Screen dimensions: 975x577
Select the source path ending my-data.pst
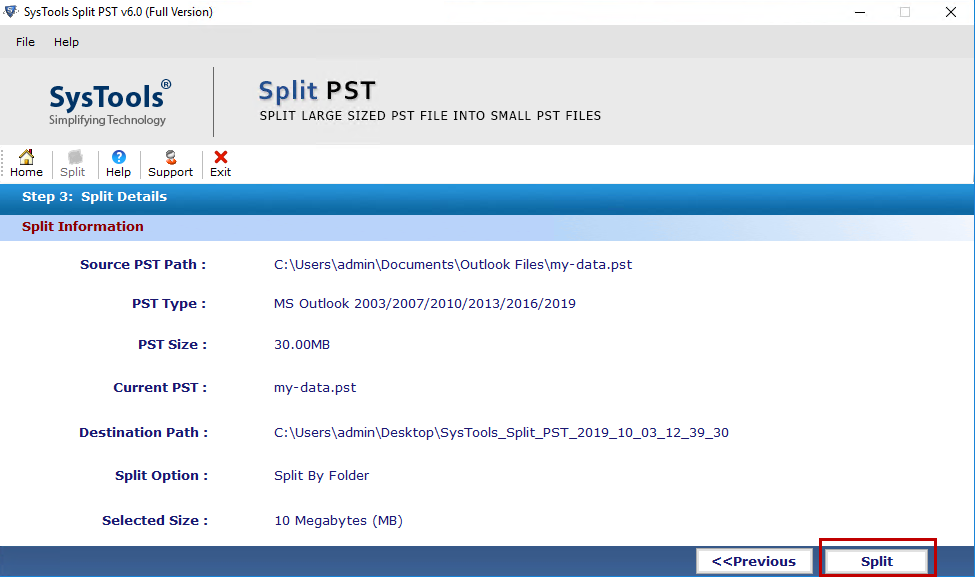coord(453,264)
